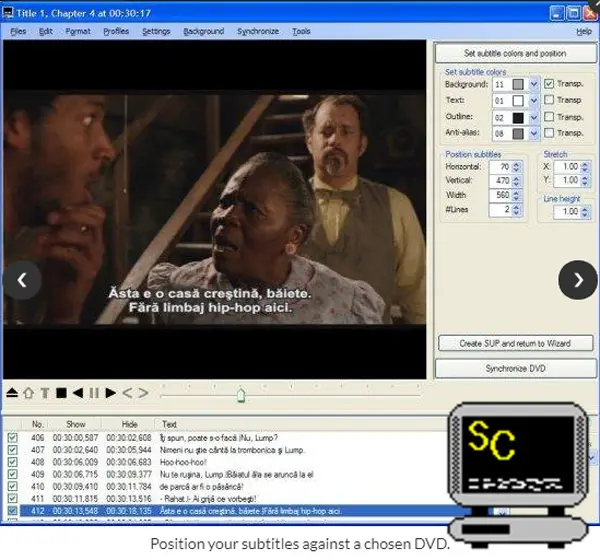Toggle Outline transparency checkbox
The width and height of the screenshot is (600, 560).
point(549,117)
